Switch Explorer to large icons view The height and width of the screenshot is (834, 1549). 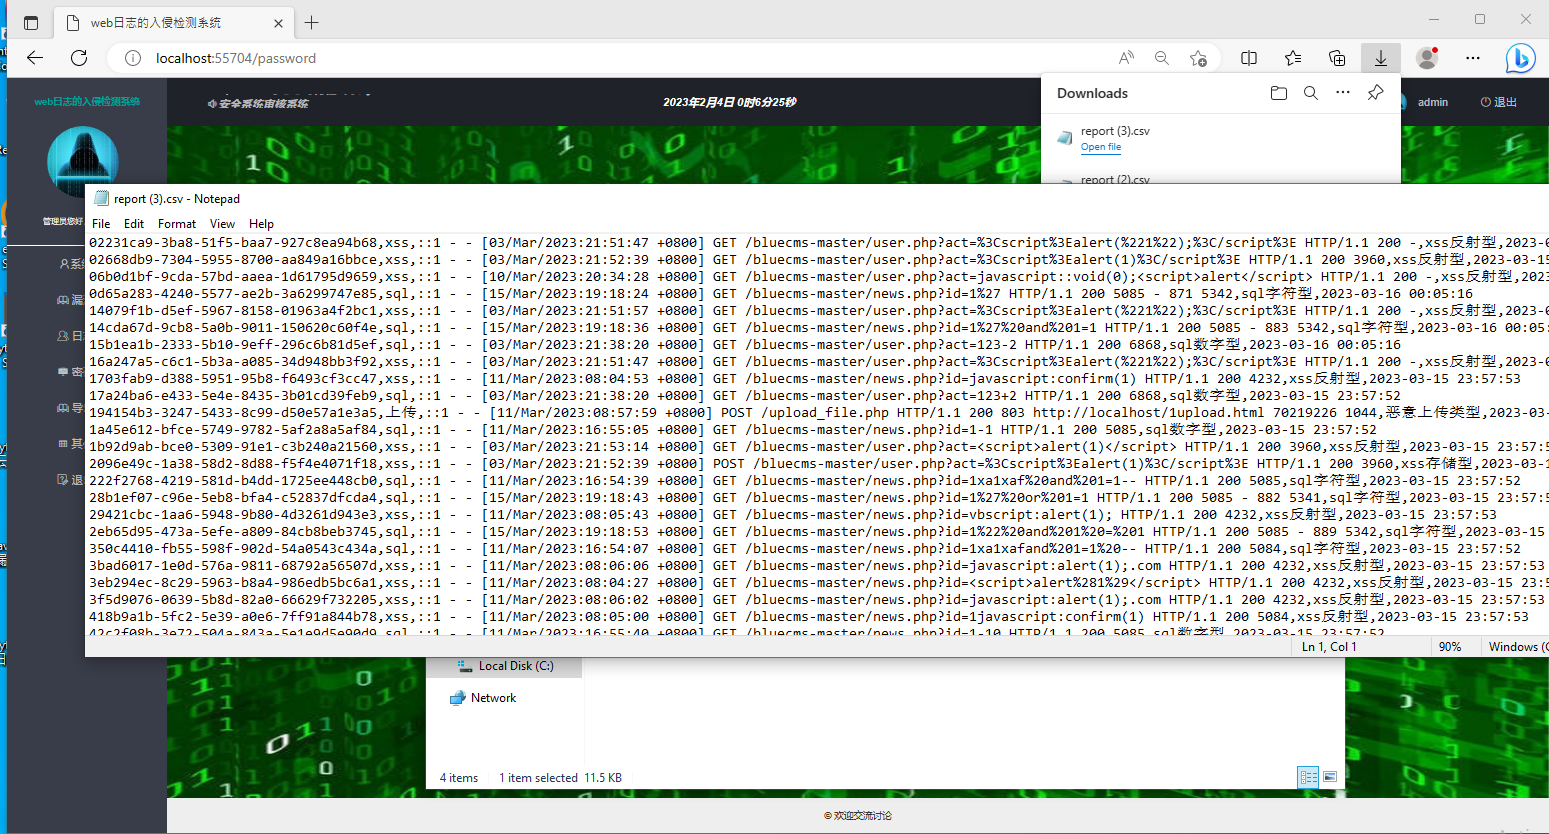[x=1330, y=777]
